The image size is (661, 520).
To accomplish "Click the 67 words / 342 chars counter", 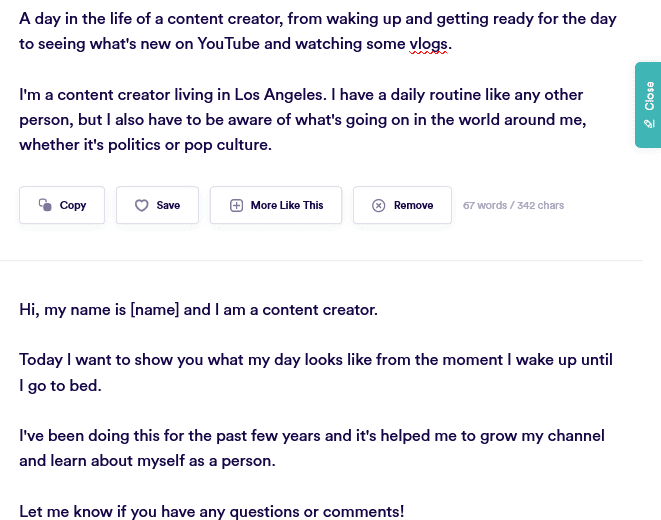I will (513, 205).
